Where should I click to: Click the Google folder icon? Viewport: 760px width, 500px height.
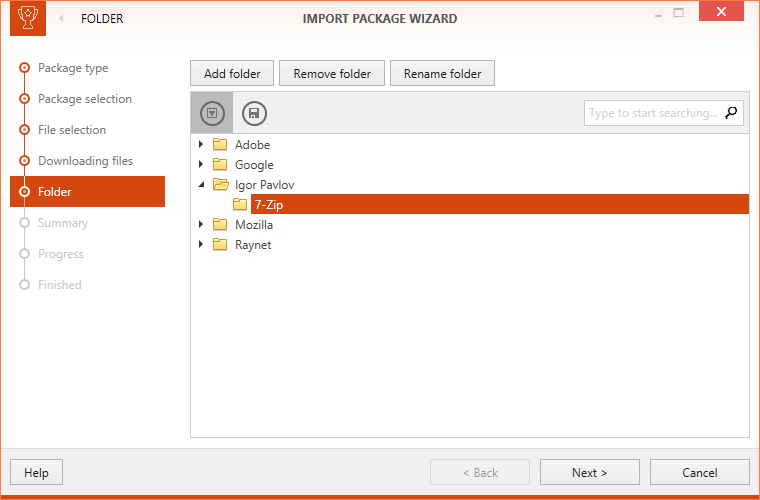click(x=220, y=164)
